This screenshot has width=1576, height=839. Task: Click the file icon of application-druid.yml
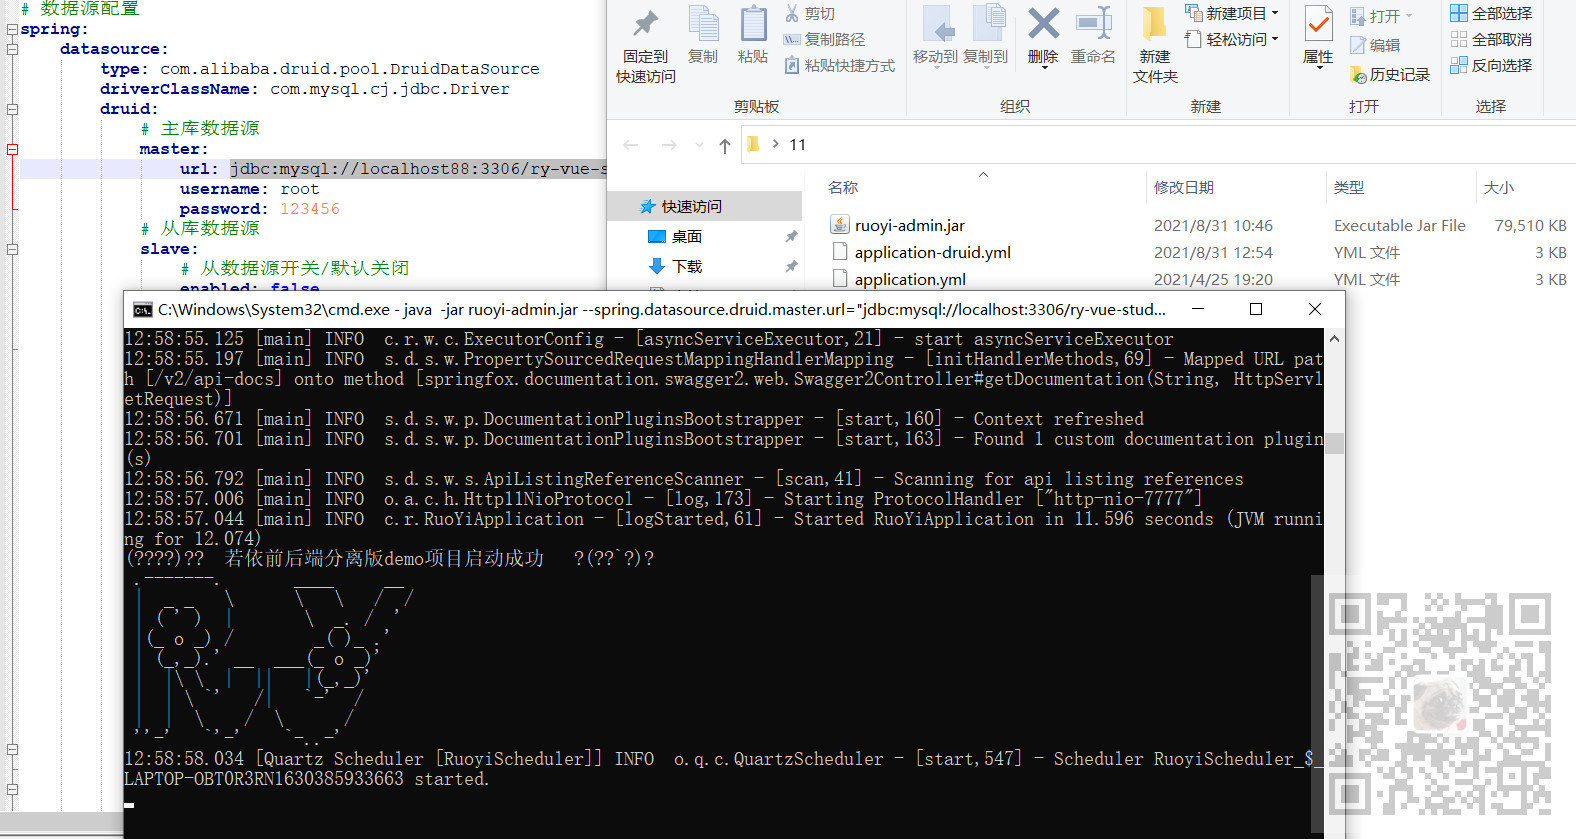click(x=840, y=252)
